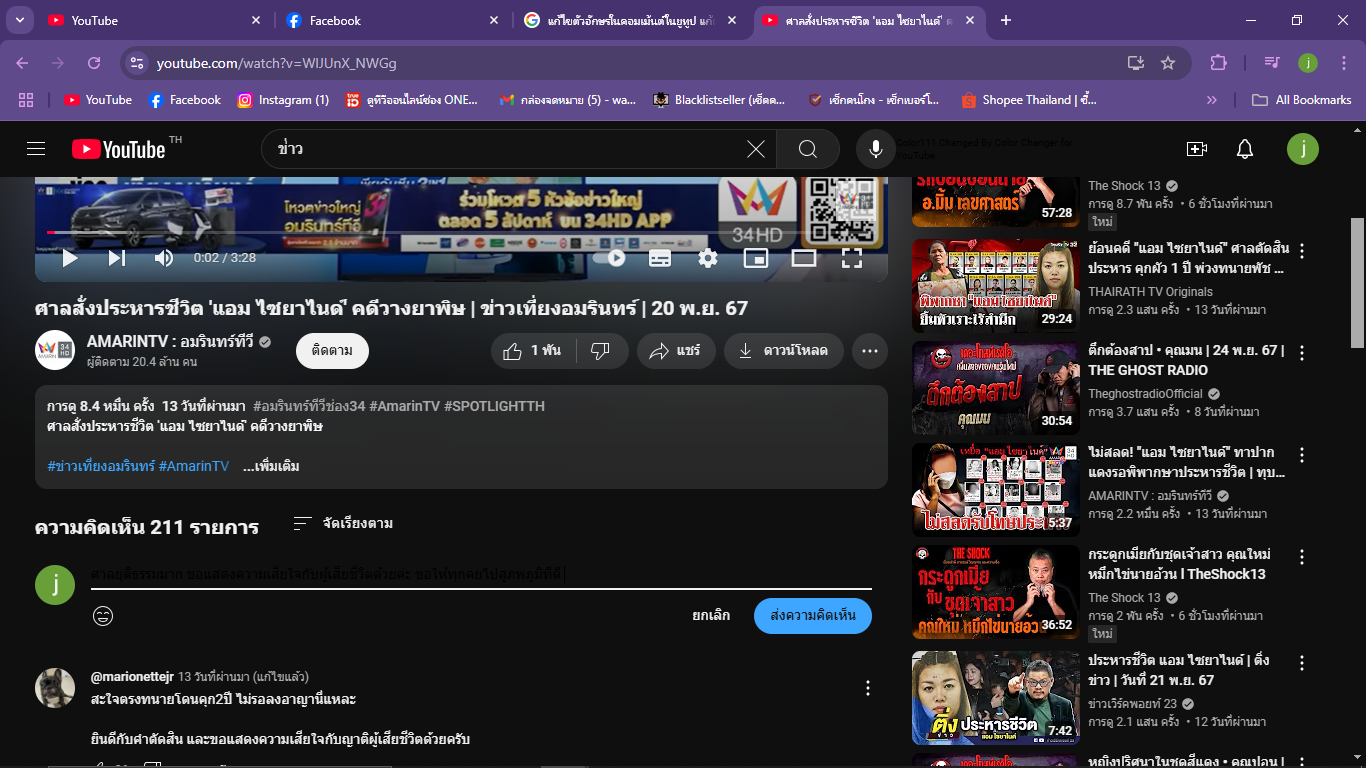Click the magnifier search button
The width and height of the screenshot is (1366, 768).
click(x=808, y=149)
